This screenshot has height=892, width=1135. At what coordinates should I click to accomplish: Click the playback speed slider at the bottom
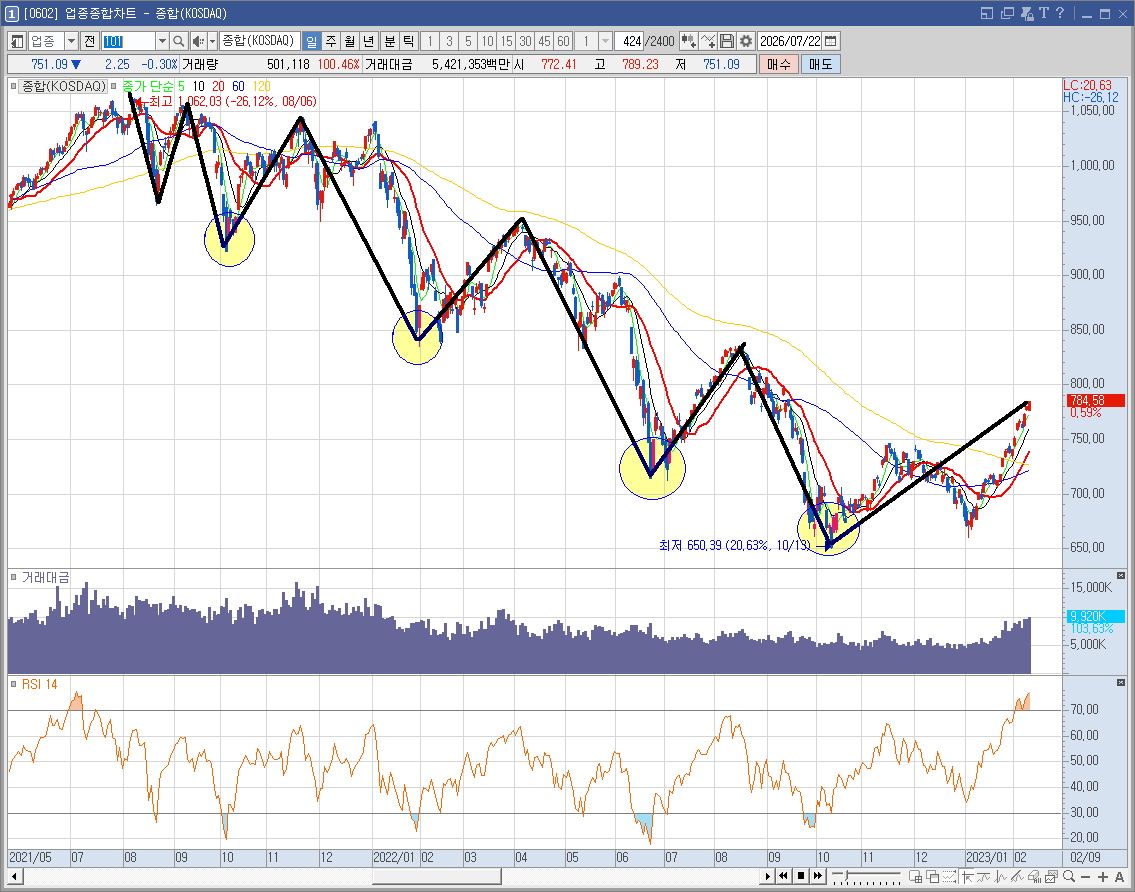click(866, 876)
